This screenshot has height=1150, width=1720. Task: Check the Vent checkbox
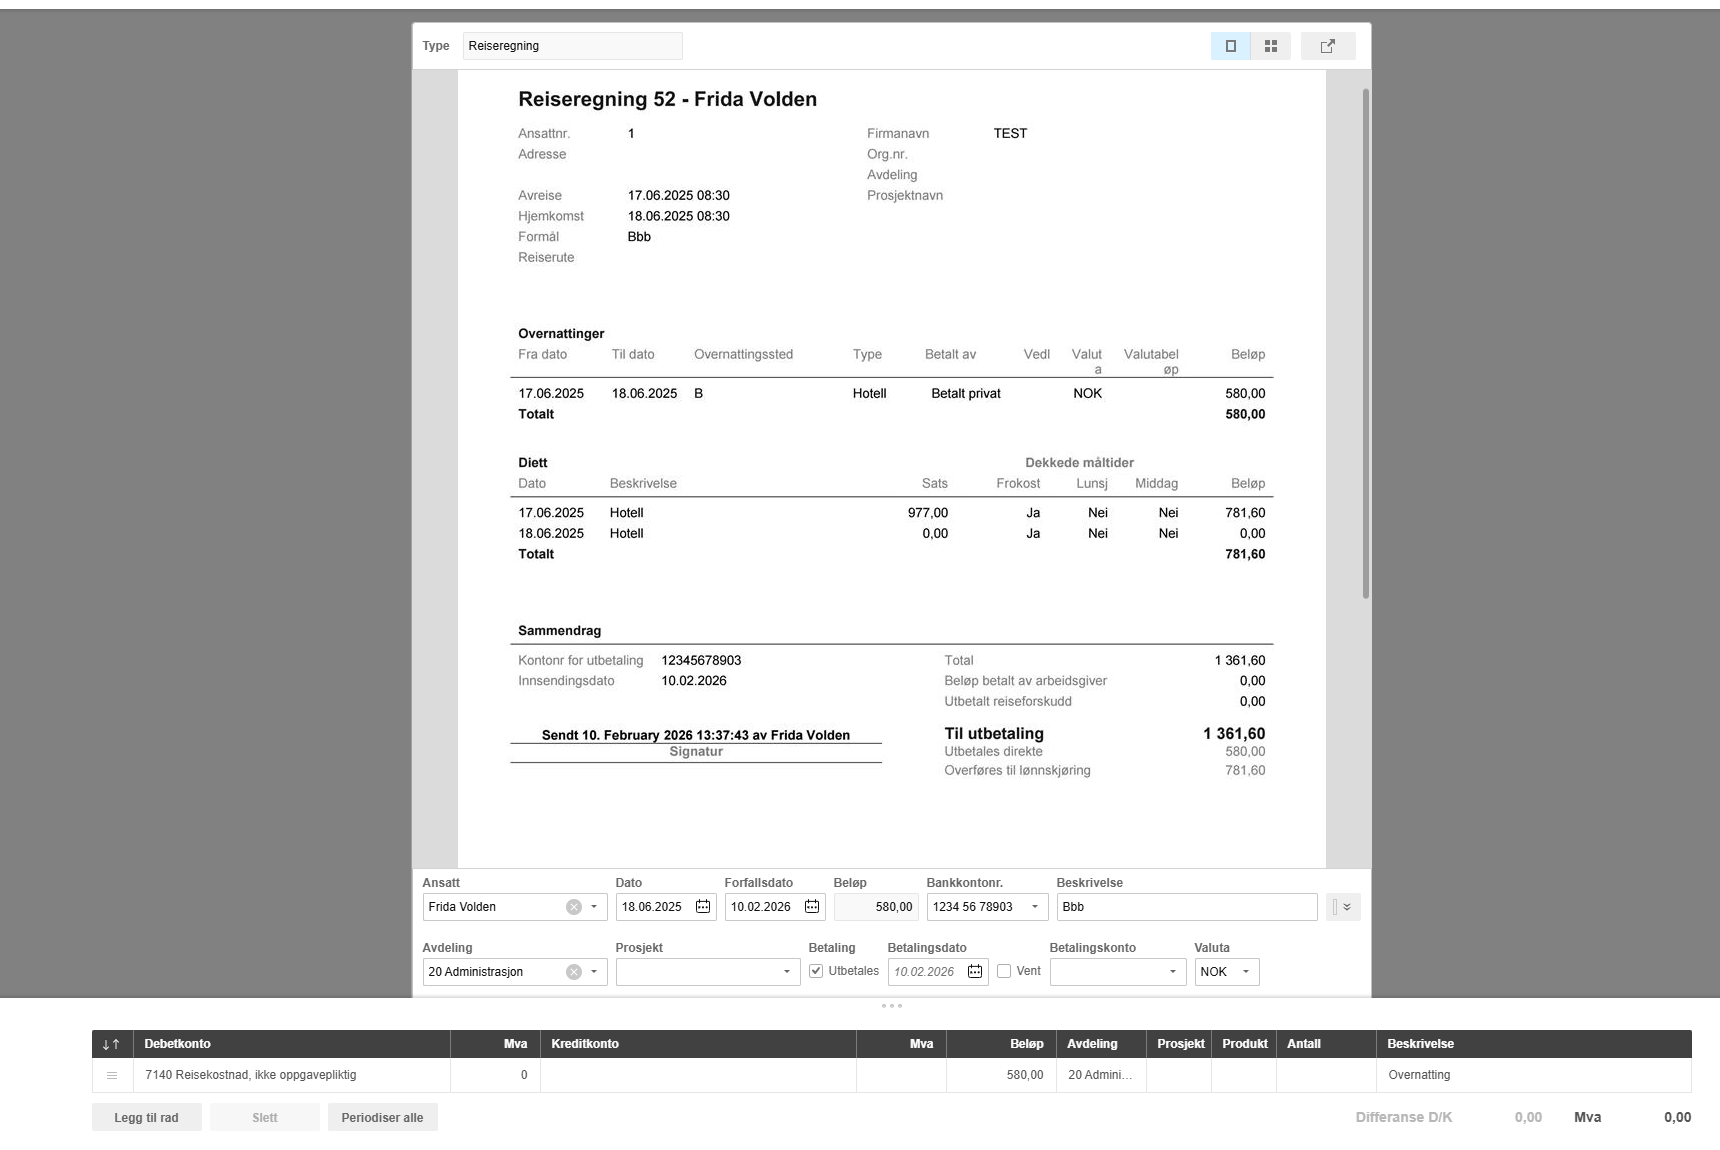click(1004, 971)
